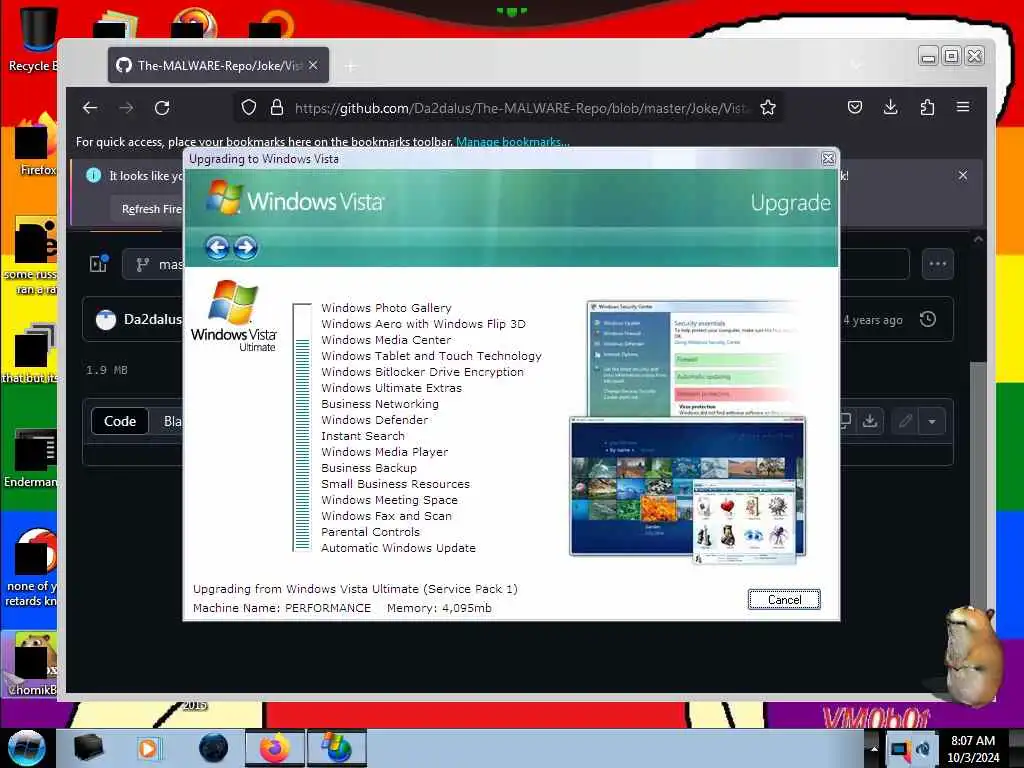Open Vista upgrade taskbar icon
The image size is (1024, 768).
337,748
